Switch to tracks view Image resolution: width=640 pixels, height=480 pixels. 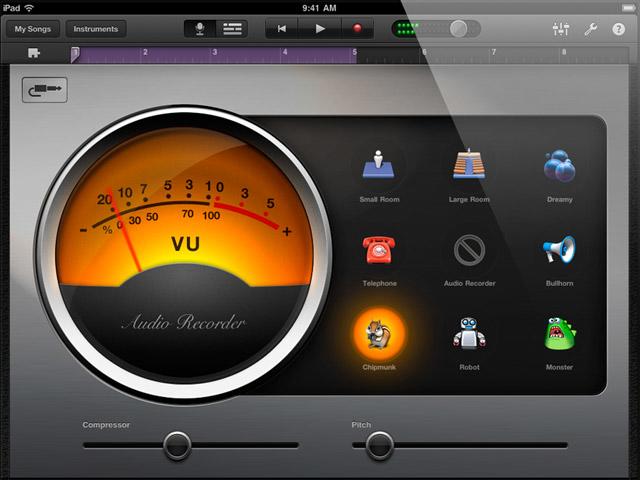(232, 29)
